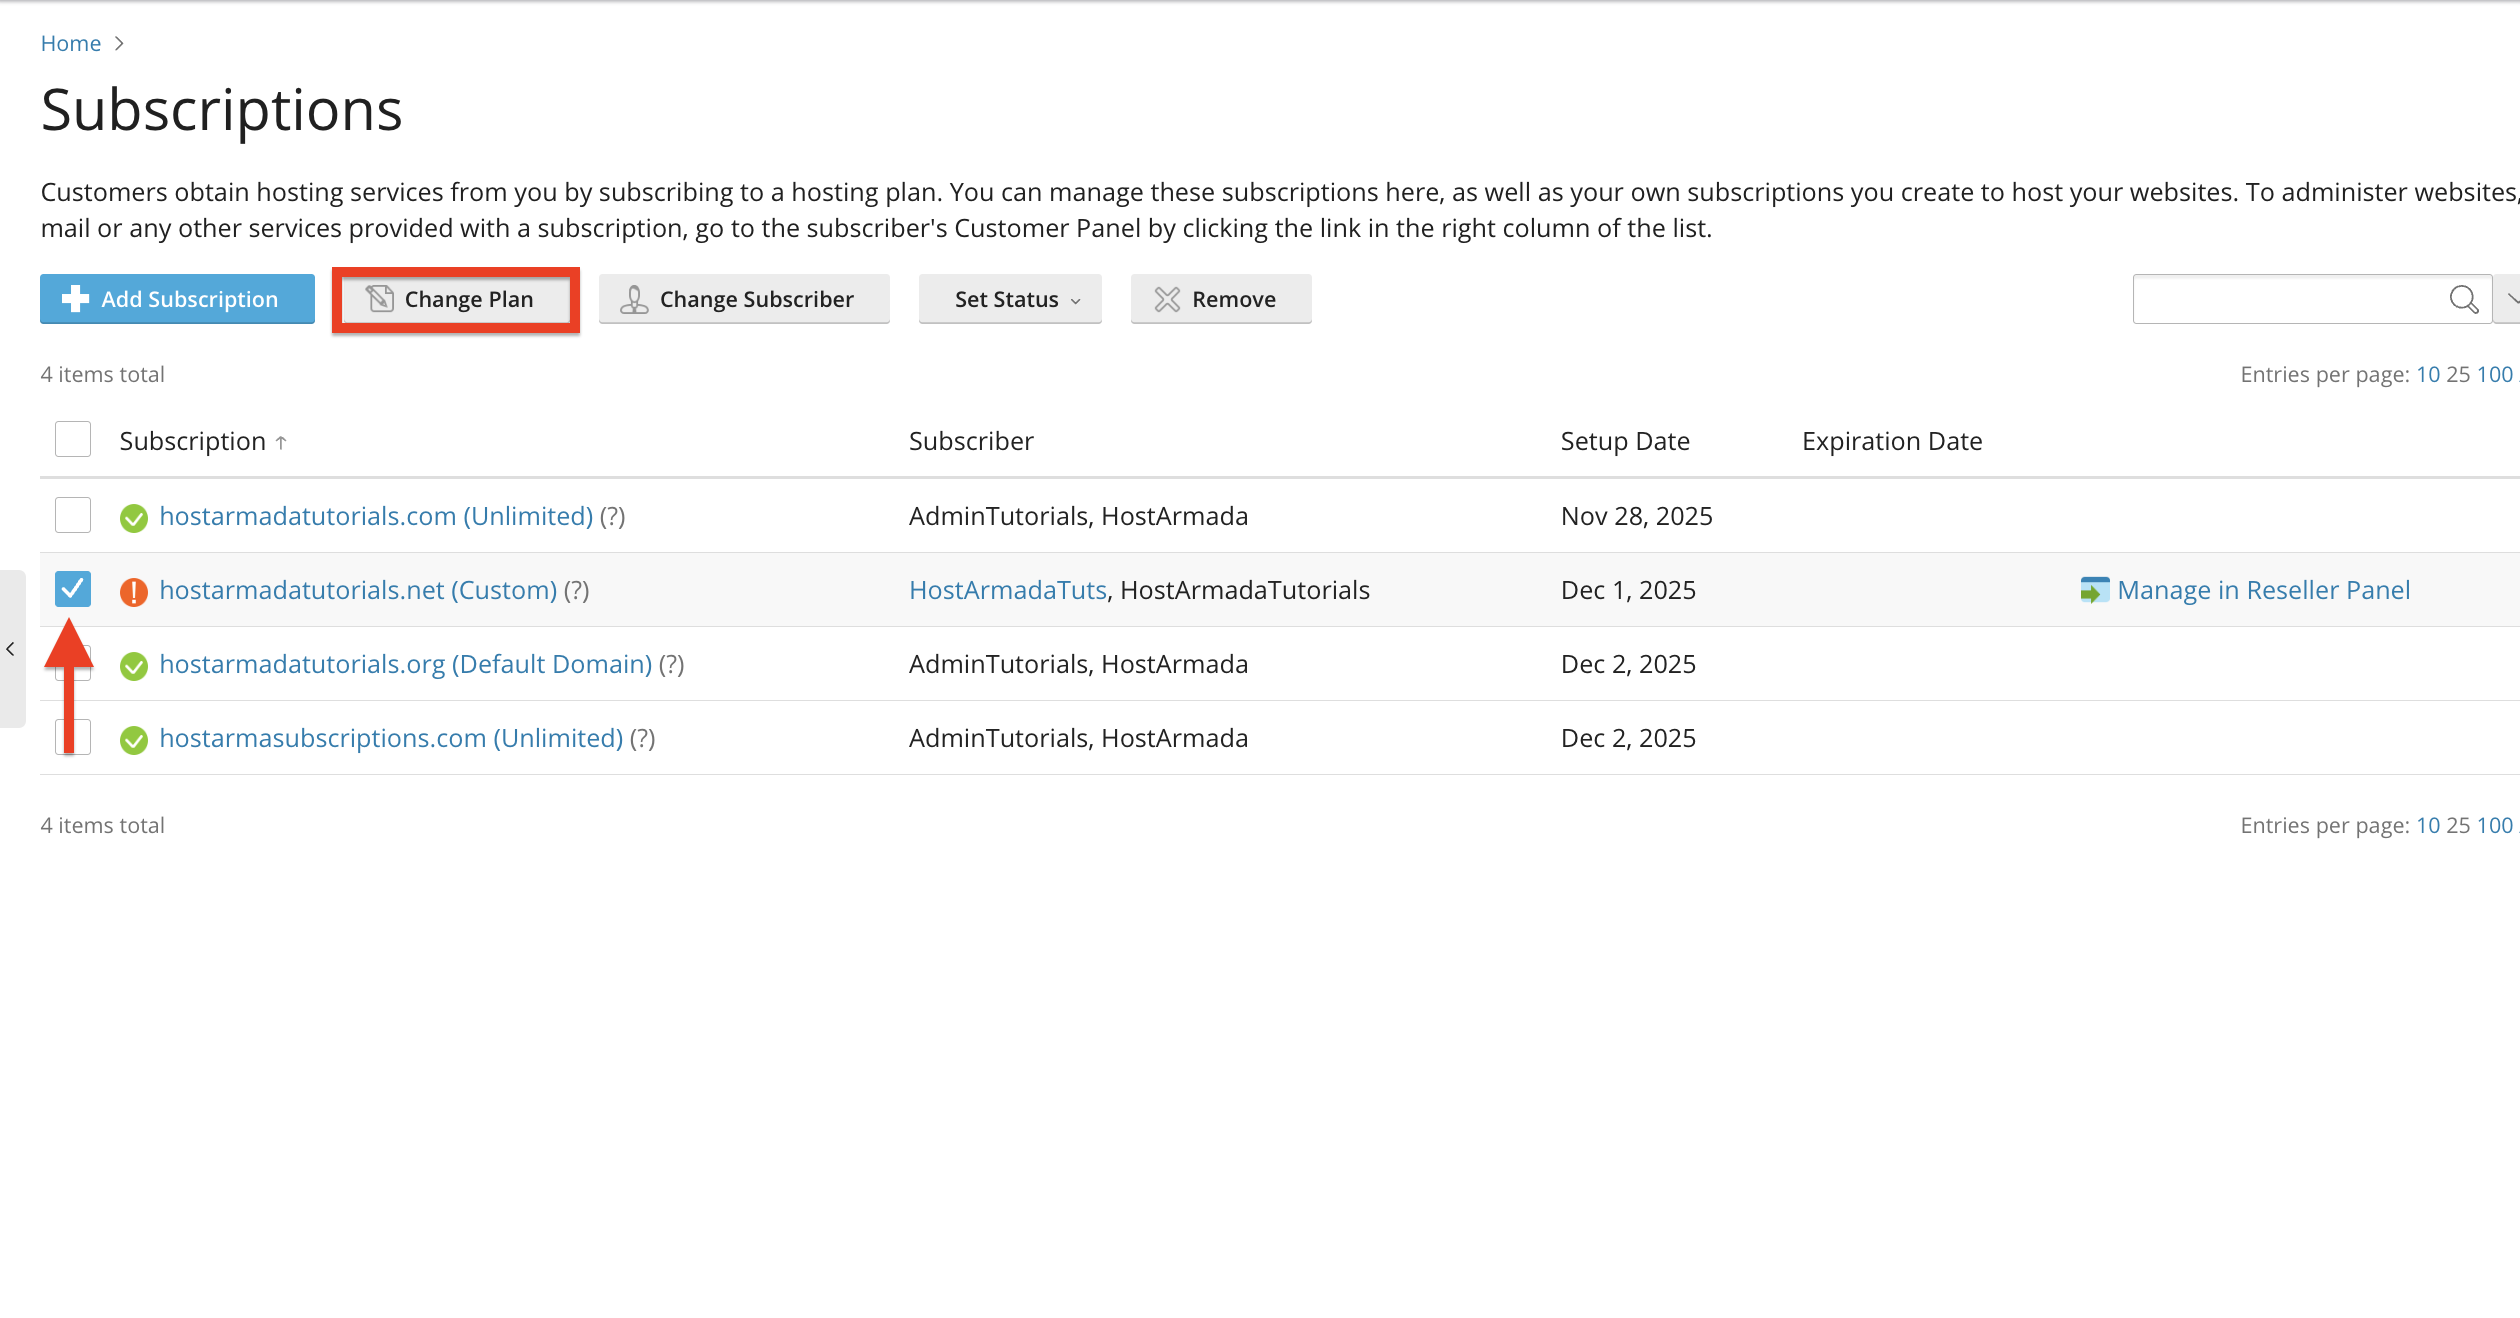Click green status icon for hostarmadatutorials.com
Viewport: 2520px width, 1318px height.
133,517
